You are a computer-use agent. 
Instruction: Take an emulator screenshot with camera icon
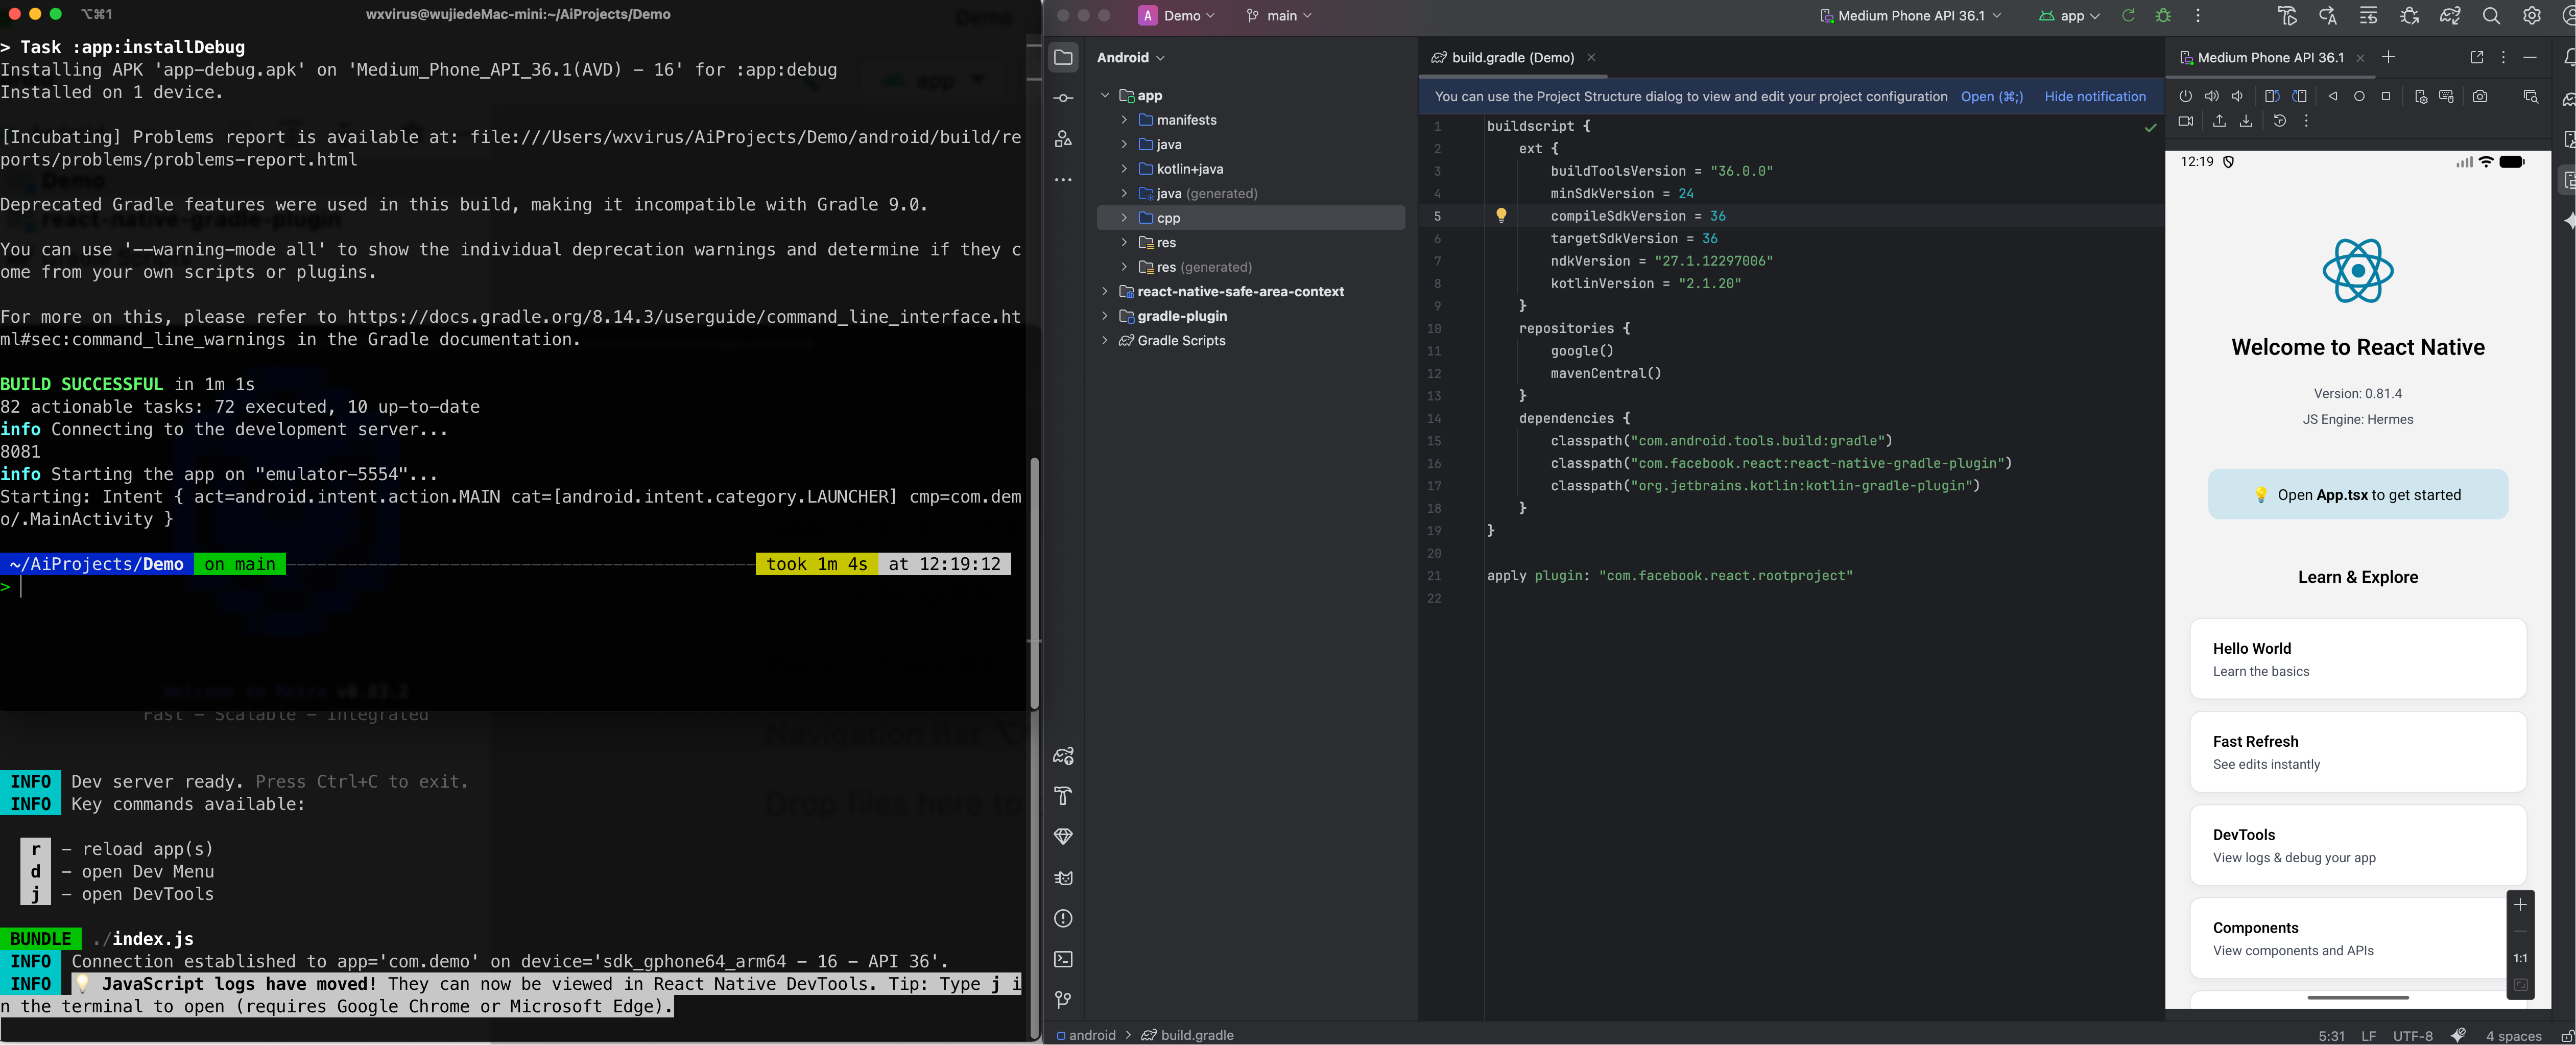pyautogui.click(x=2480, y=96)
